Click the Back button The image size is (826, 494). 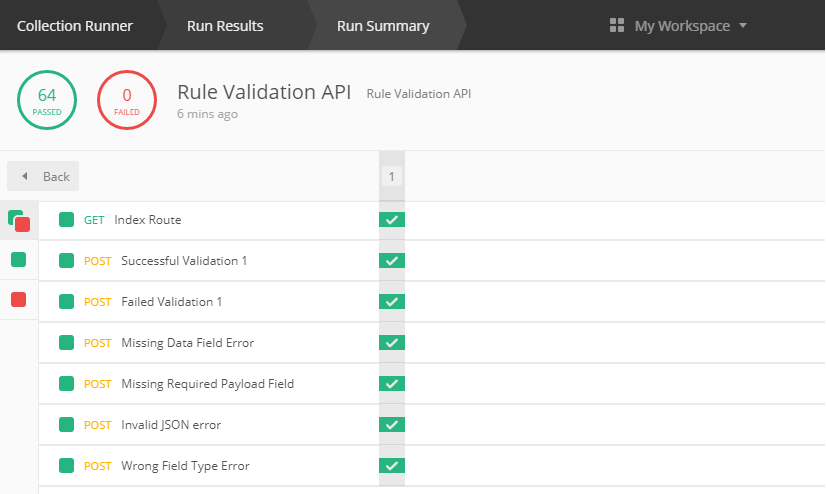point(43,176)
